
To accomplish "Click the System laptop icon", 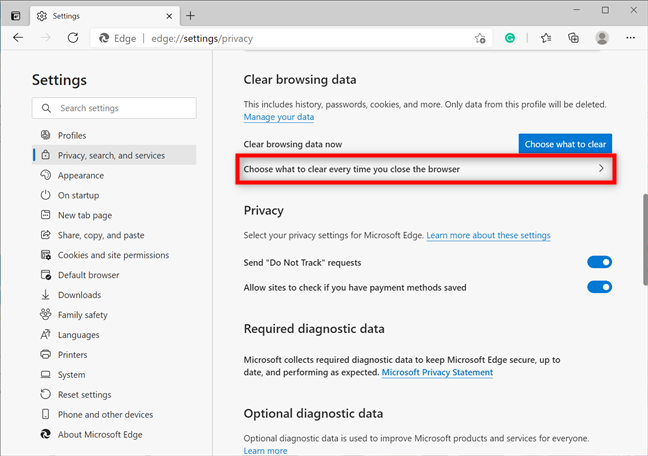I will click(45, 375).
